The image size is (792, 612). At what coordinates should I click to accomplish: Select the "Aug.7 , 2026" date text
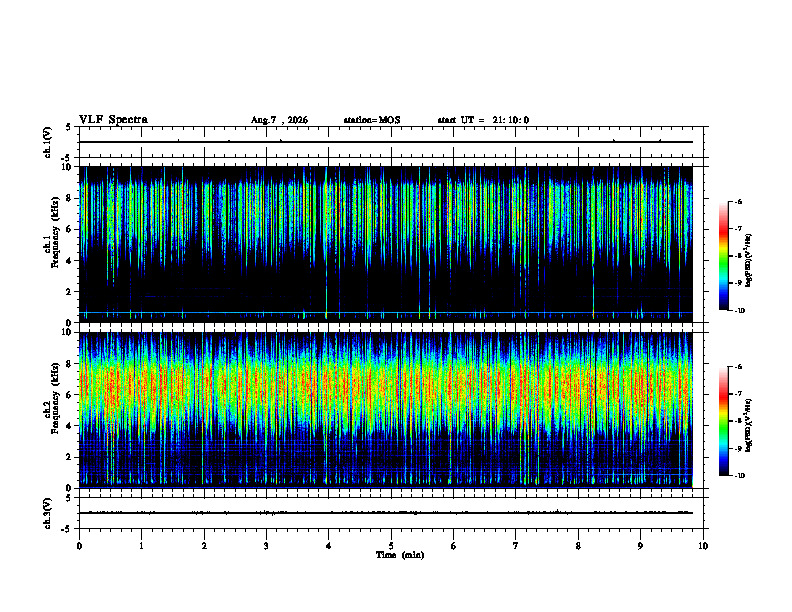click(279, 120)
